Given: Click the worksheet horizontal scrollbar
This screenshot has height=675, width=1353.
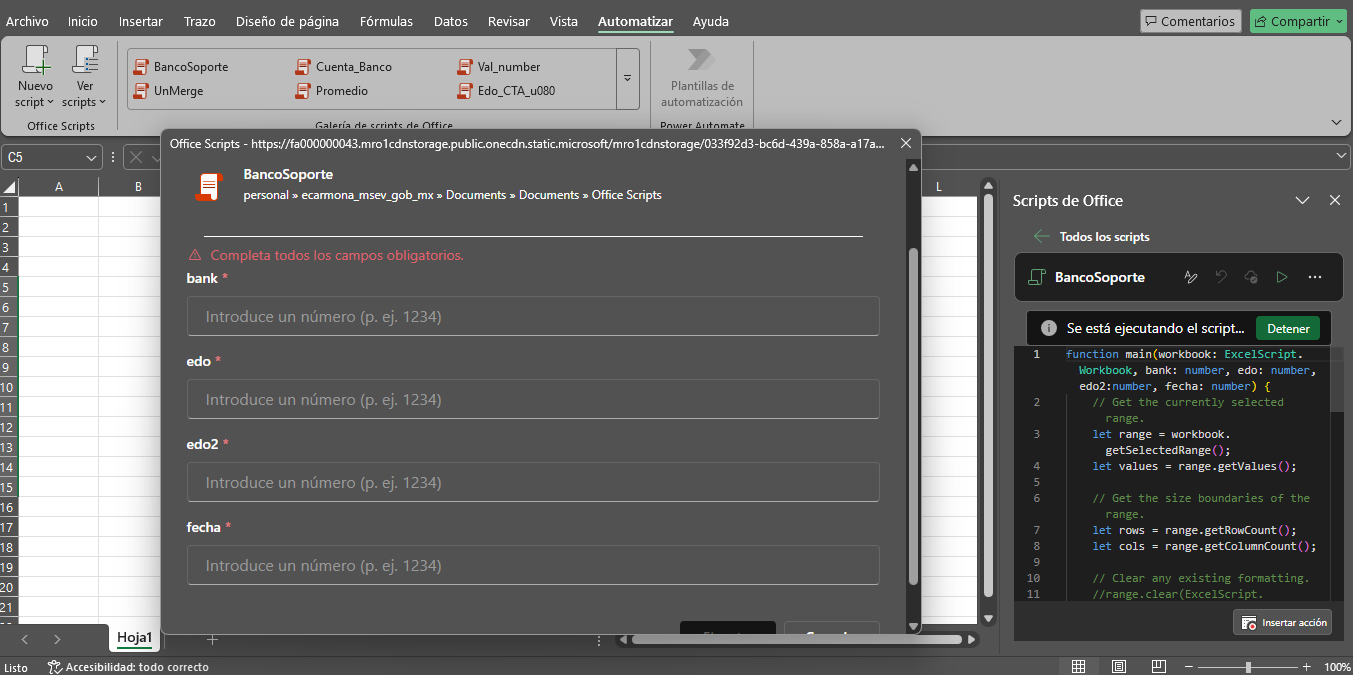Looking at the screenshot, I should click(798, 639).
